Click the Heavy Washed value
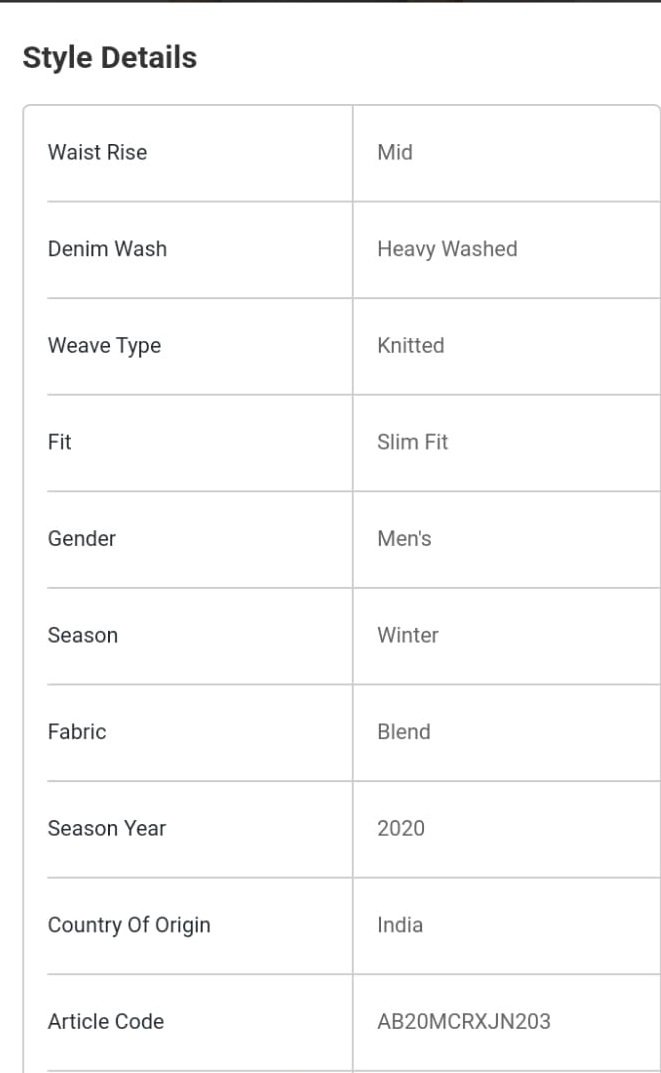Viewport: 661px width, 1073px height. coord(448,249)
